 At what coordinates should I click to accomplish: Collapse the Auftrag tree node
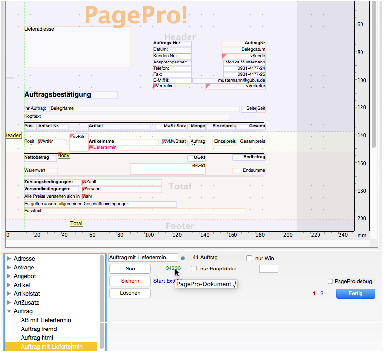[9, 311]
